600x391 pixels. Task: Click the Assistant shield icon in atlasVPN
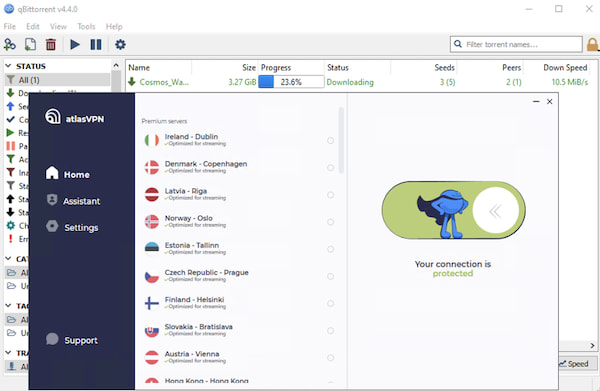tap(52, 200)
